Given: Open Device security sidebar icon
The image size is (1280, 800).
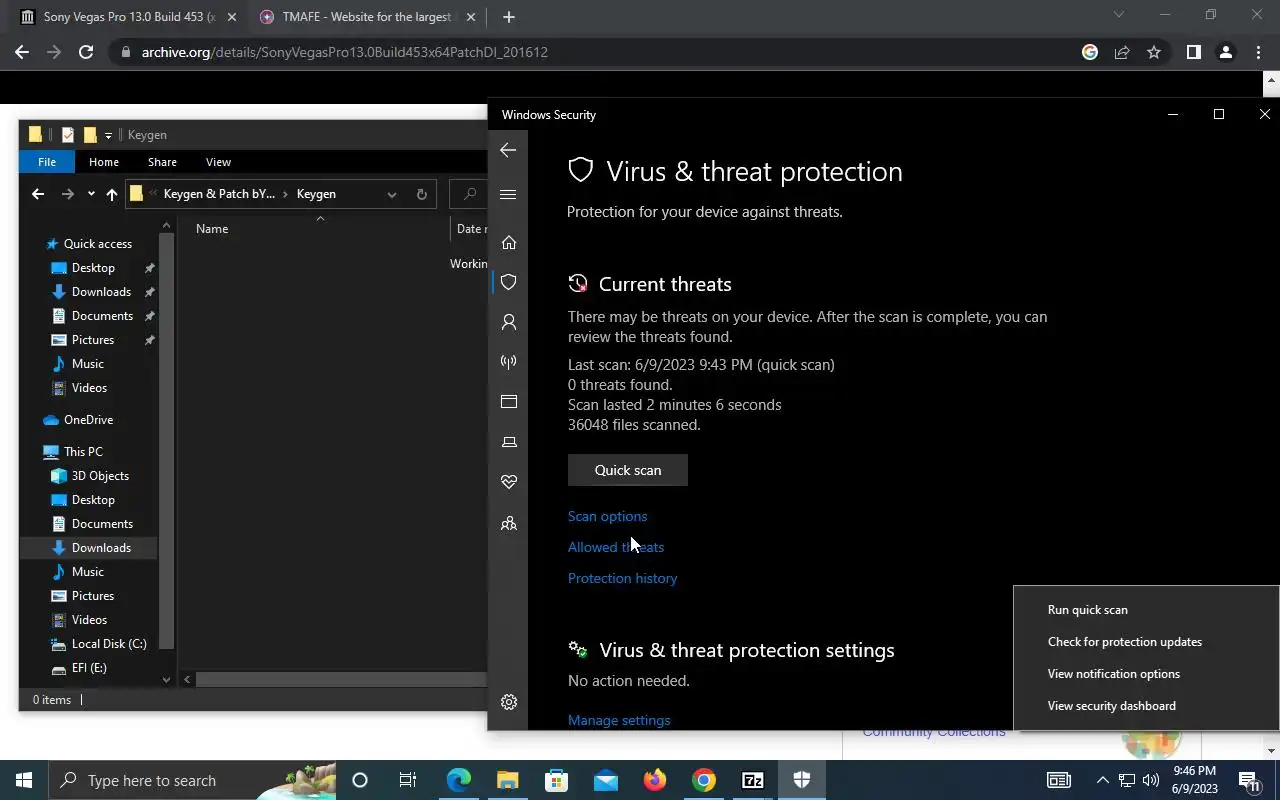Looking at the screenshot, I should (x=509, y=442).
